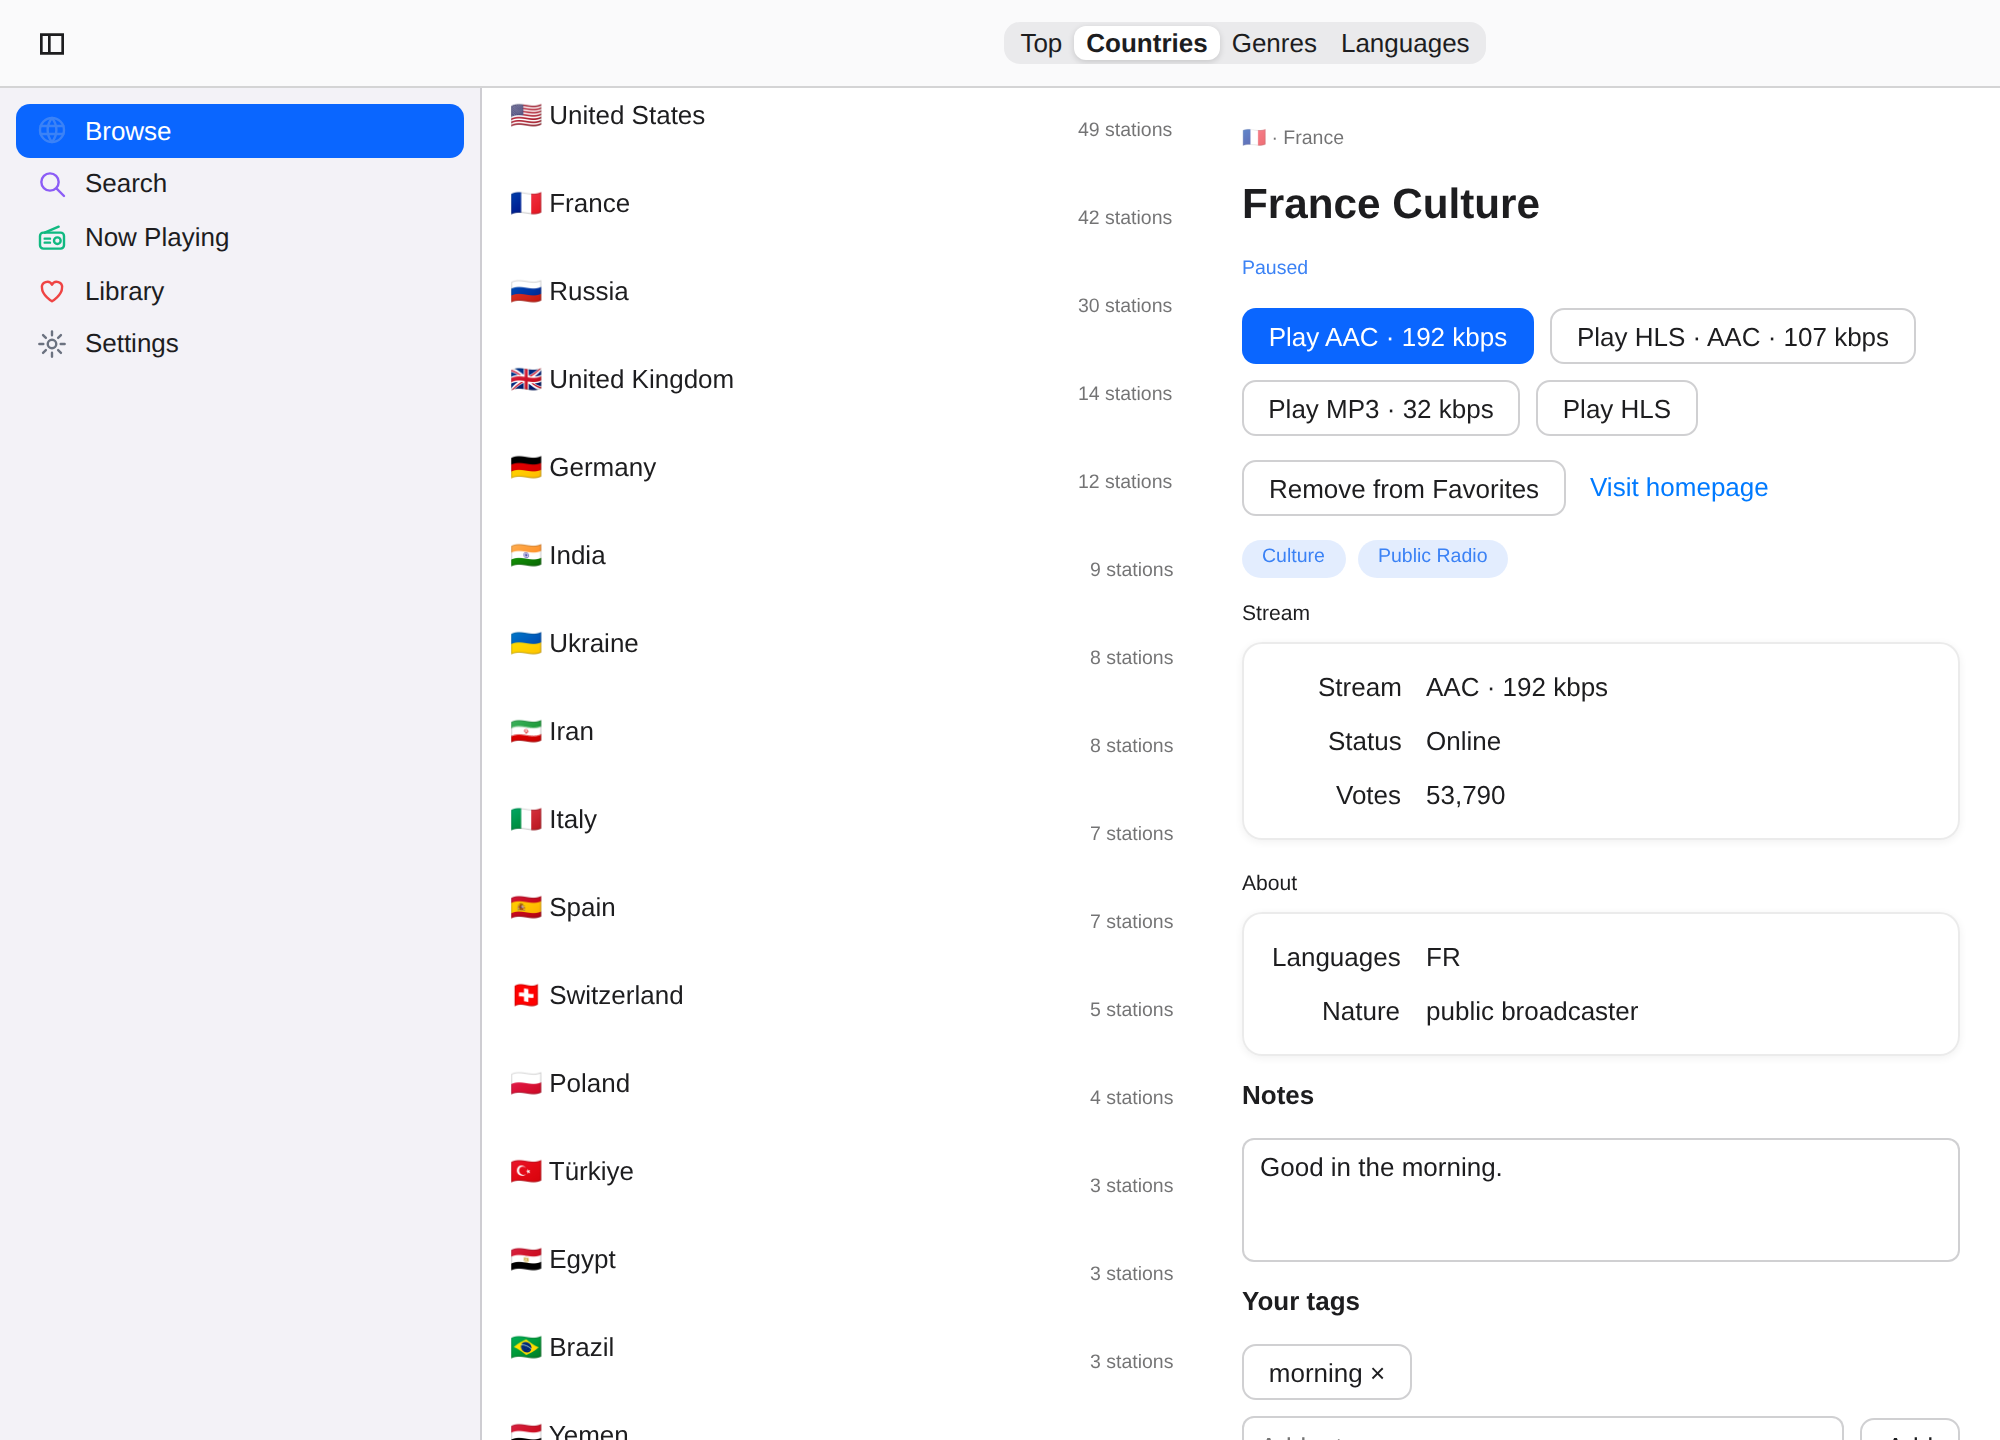Click the Browse globe icon
The height and width of the screenshot is (1440, 2000).
(52, 131)
